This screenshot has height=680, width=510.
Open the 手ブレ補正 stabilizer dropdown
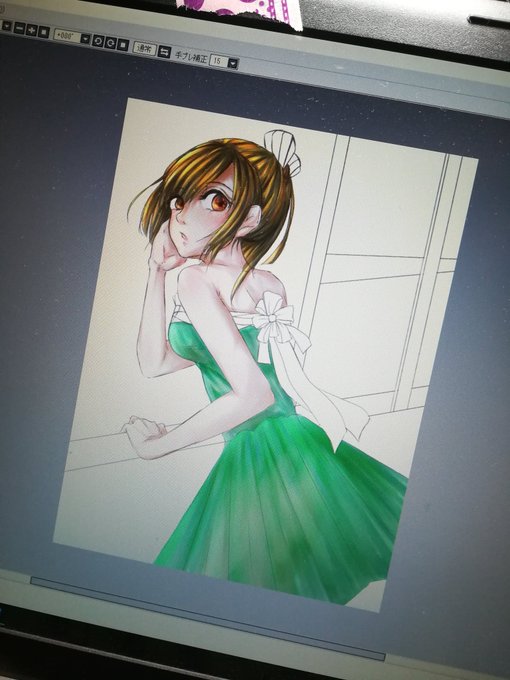point(233,63)
